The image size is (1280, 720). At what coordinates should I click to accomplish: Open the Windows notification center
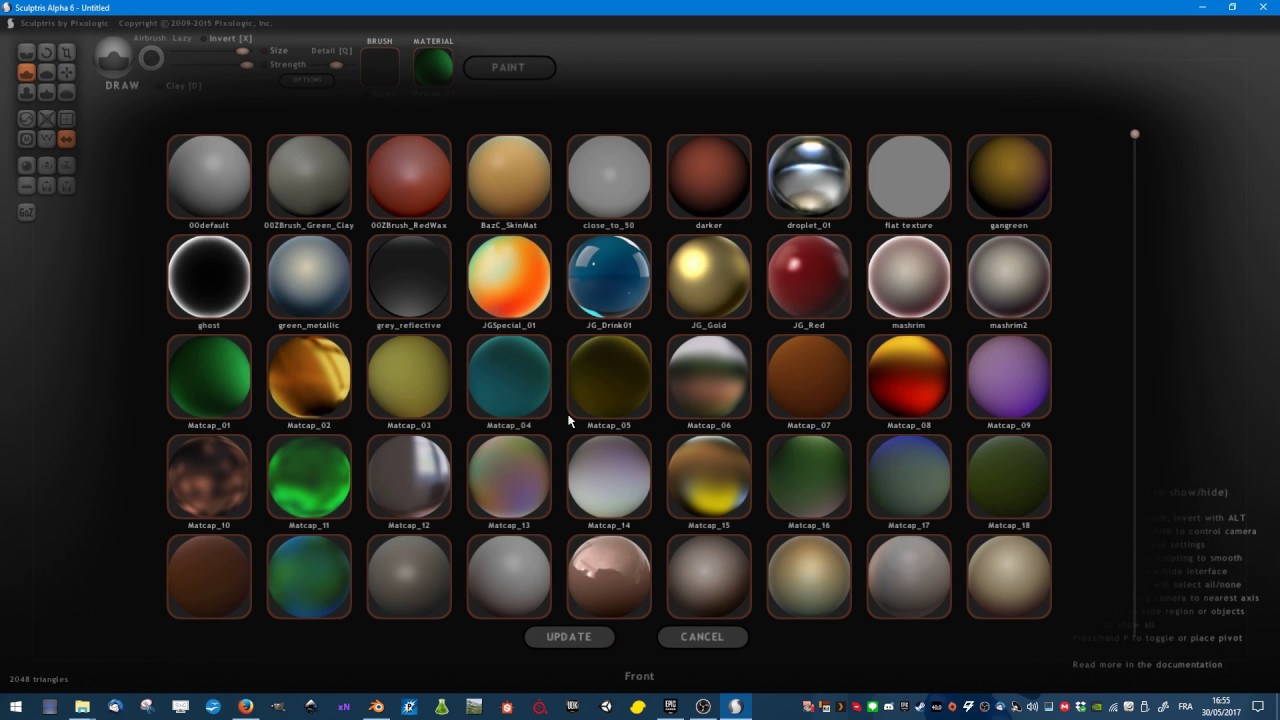click(1258, 707)
